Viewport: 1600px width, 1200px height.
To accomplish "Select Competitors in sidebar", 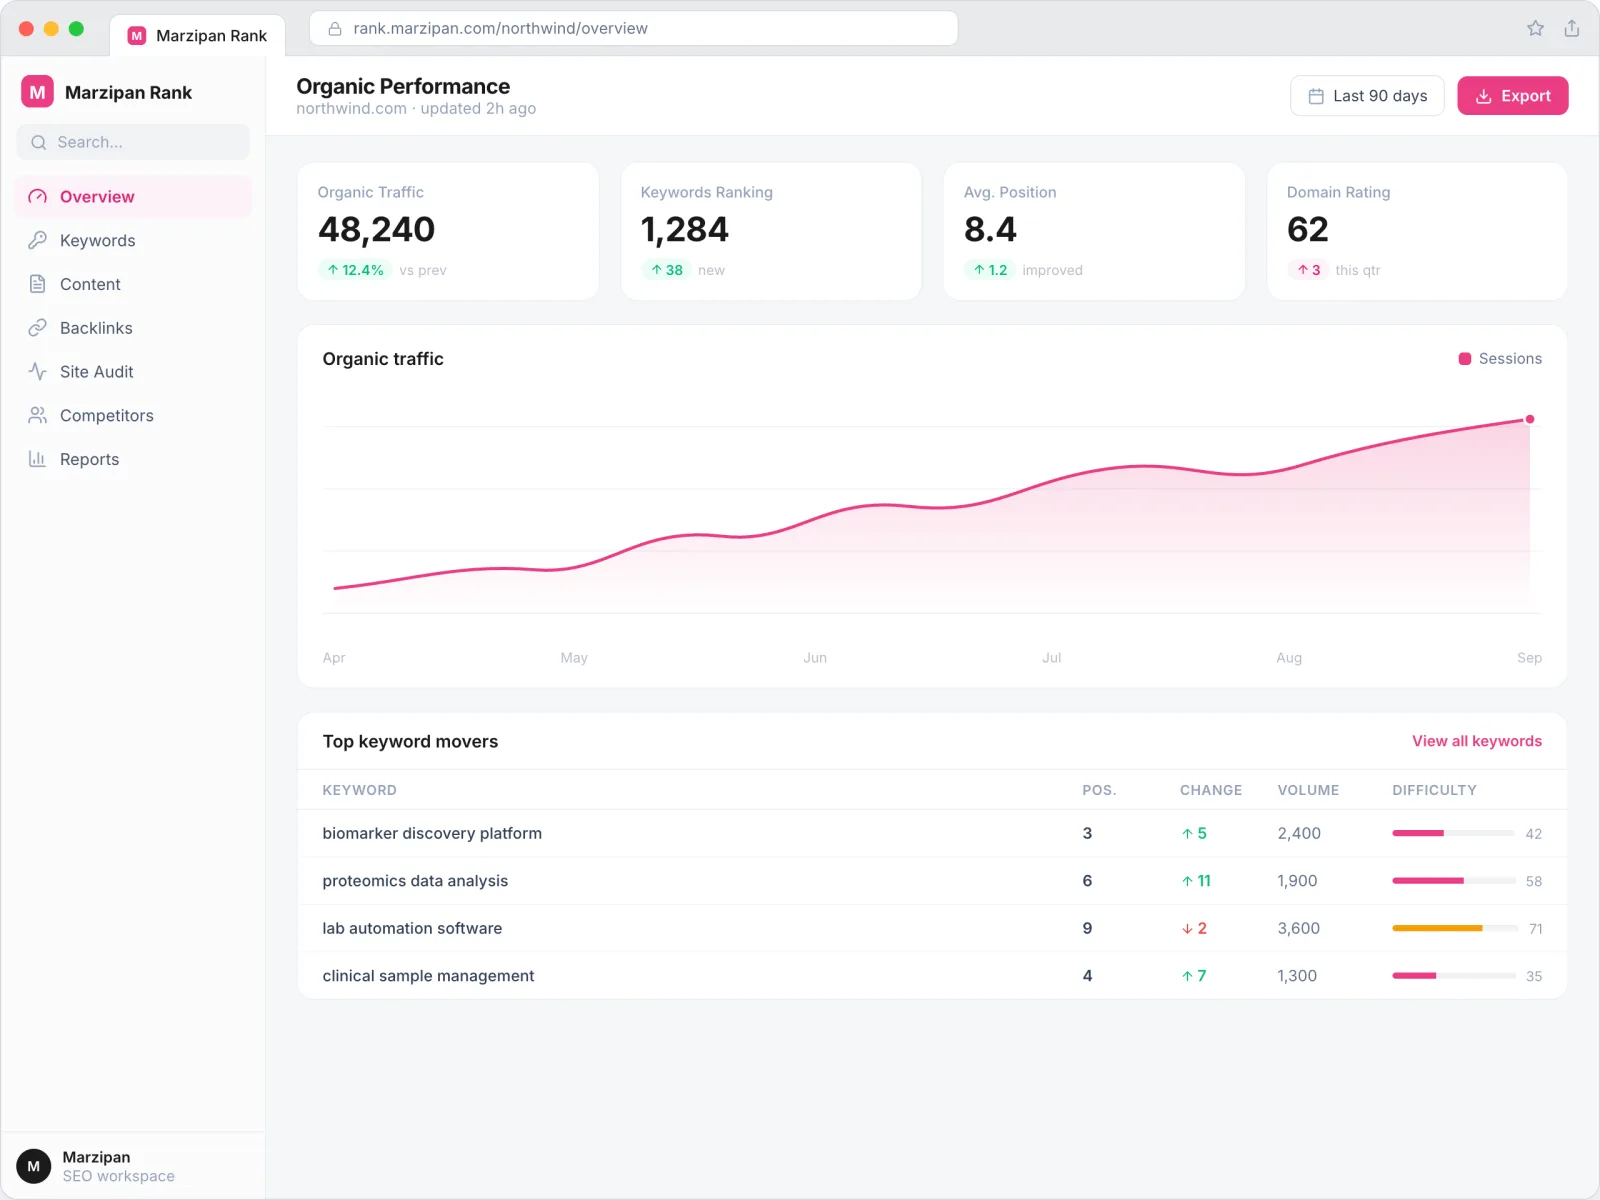I will coord(133,415).
